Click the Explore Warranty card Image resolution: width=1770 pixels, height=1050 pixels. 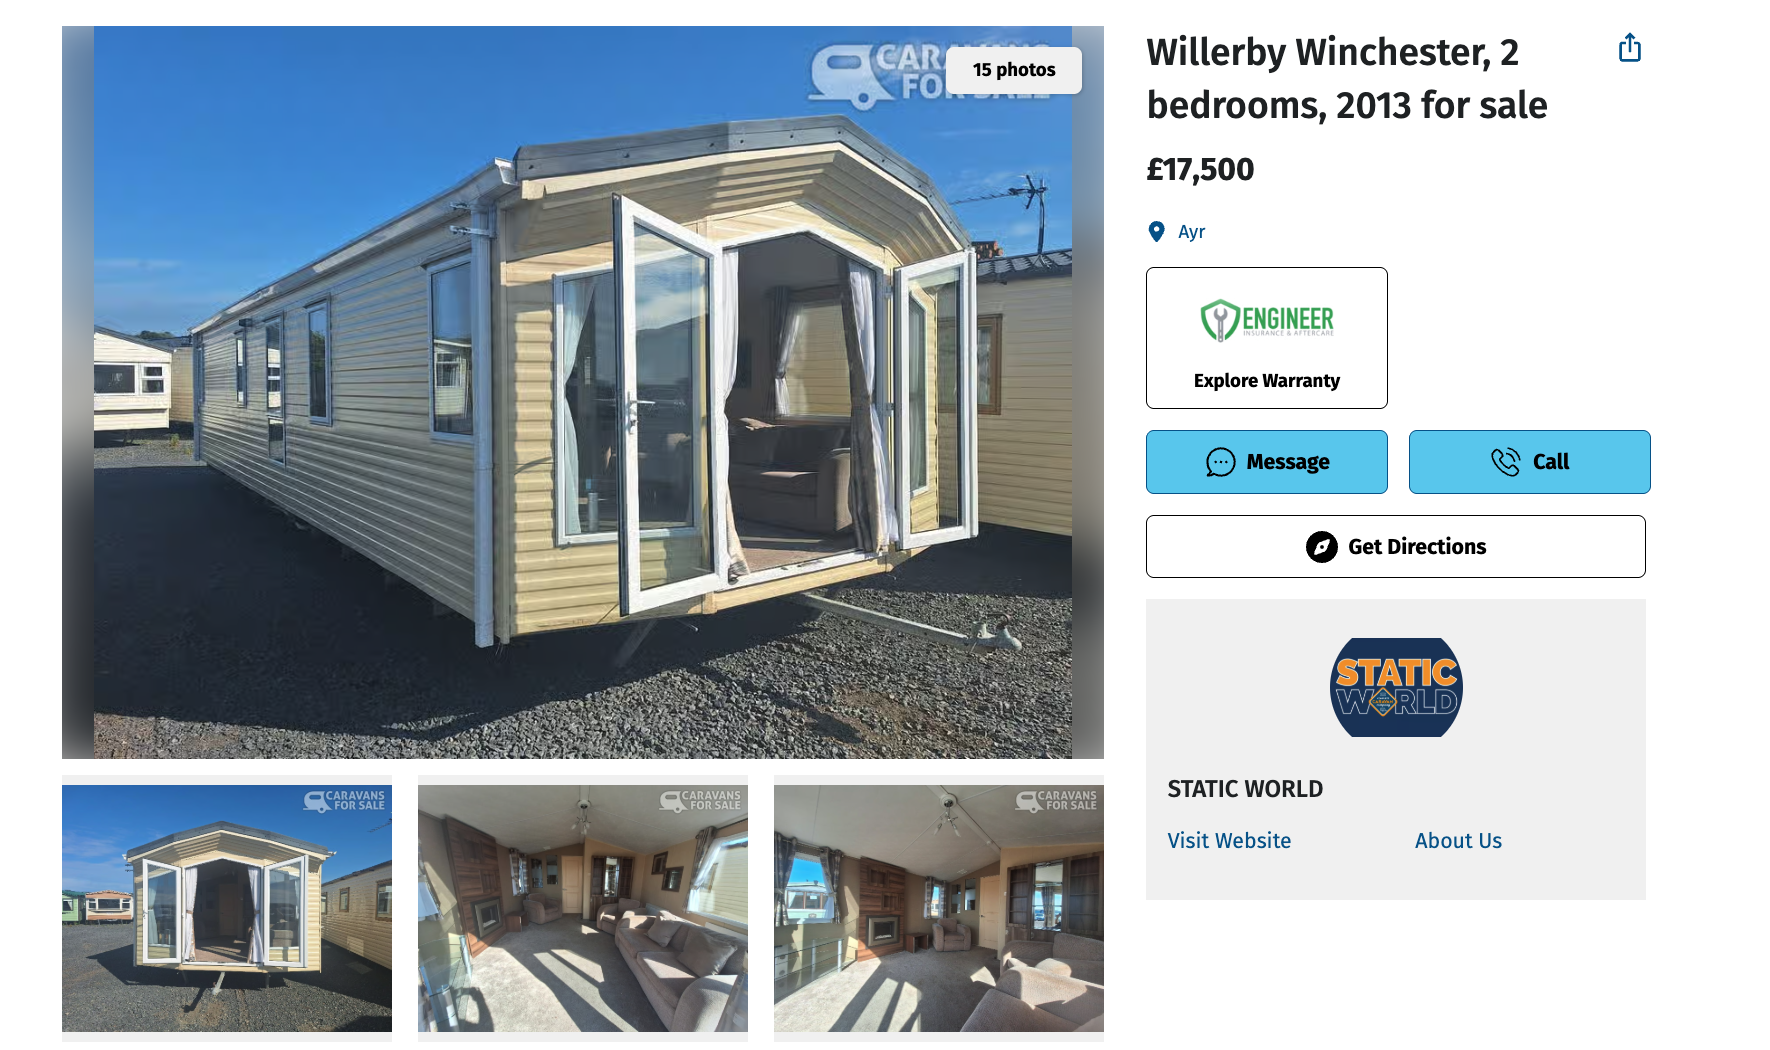(1267, 338)
